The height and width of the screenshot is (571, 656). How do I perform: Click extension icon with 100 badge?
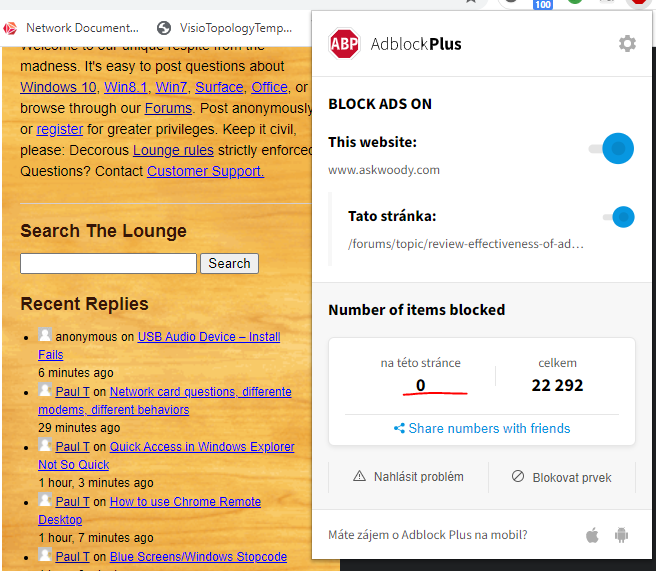coord(543,4)
